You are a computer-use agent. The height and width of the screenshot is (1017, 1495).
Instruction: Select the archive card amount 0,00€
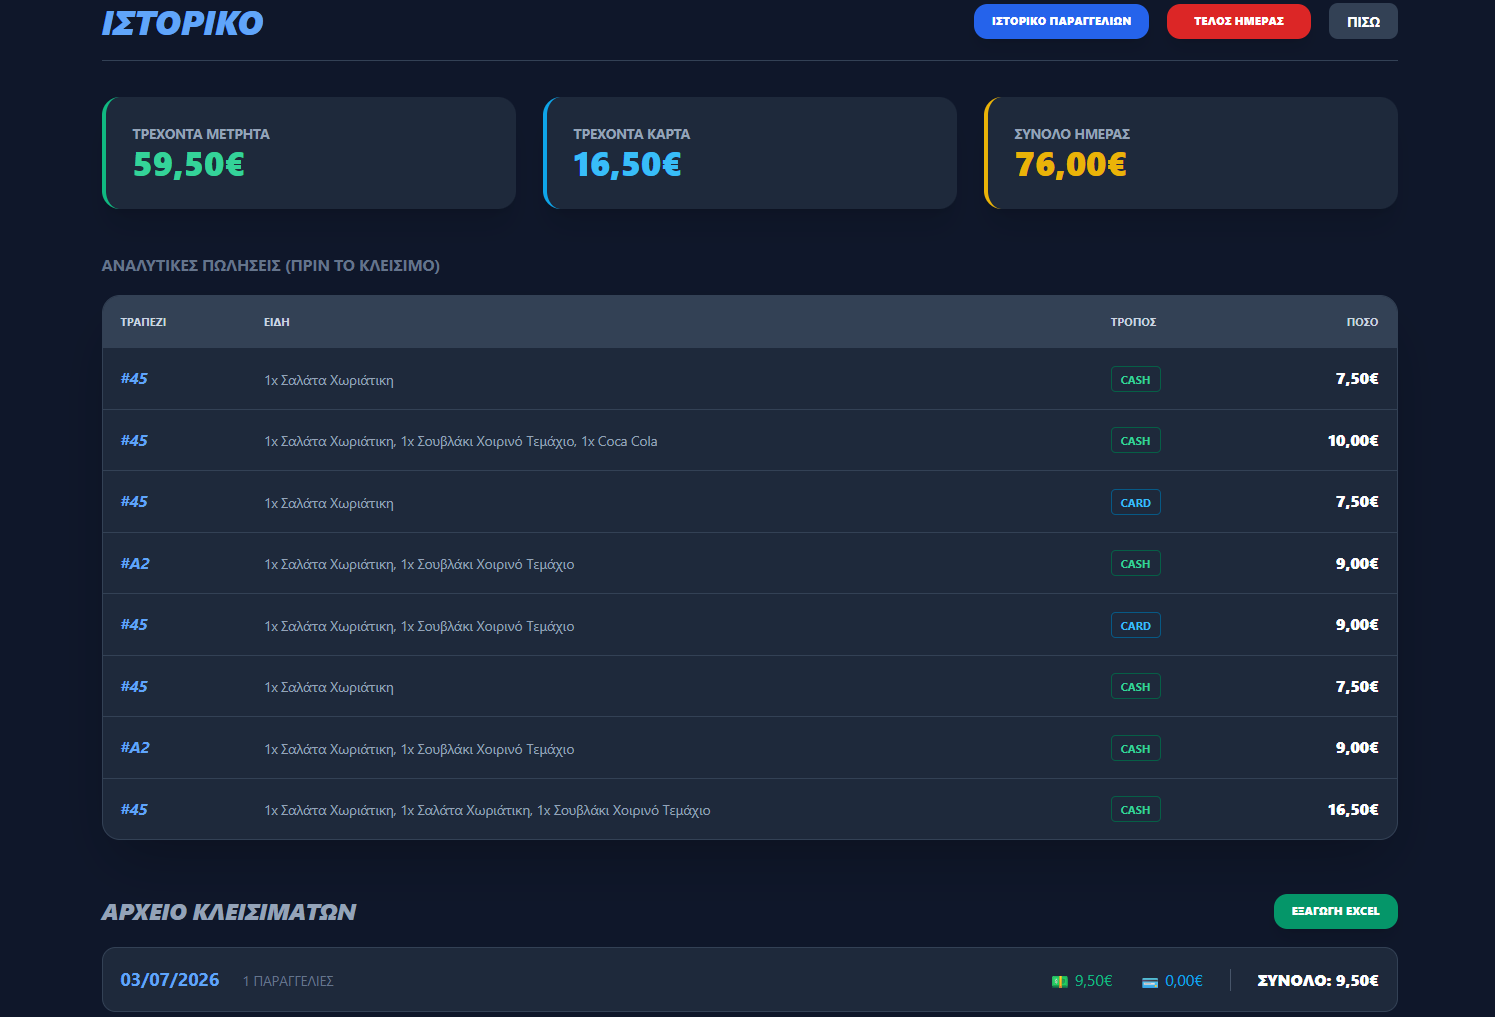tap(1184, 981)
